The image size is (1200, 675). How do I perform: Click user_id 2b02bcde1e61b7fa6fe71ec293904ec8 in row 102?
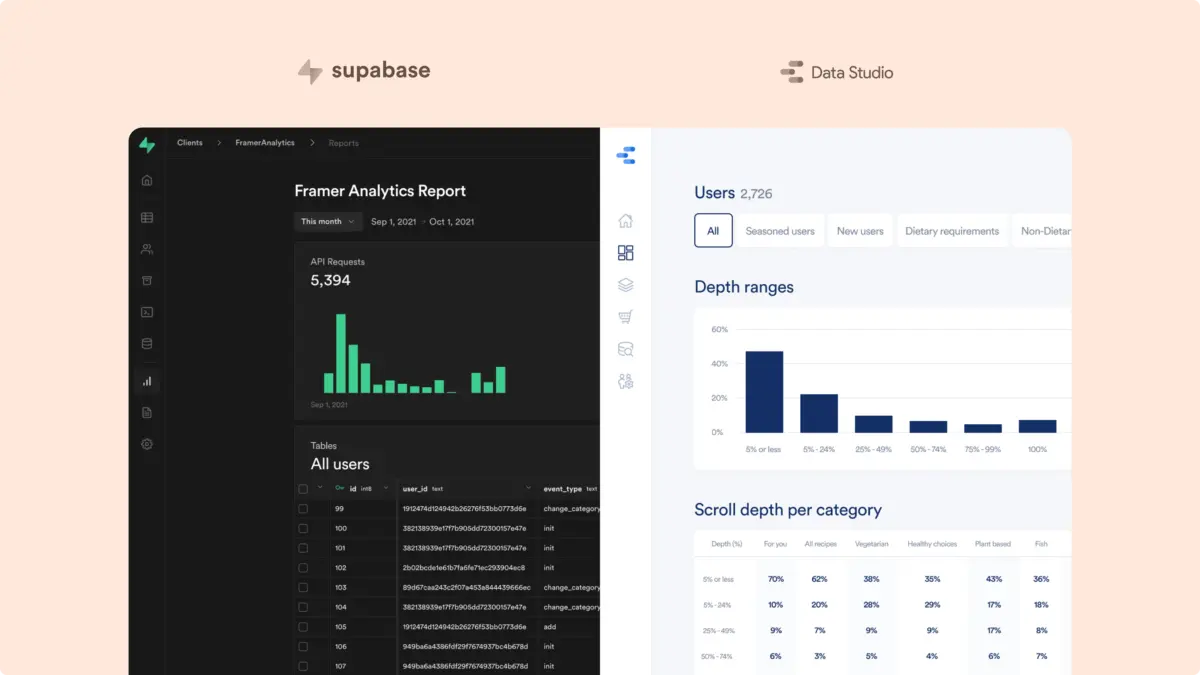pos(464,568)
